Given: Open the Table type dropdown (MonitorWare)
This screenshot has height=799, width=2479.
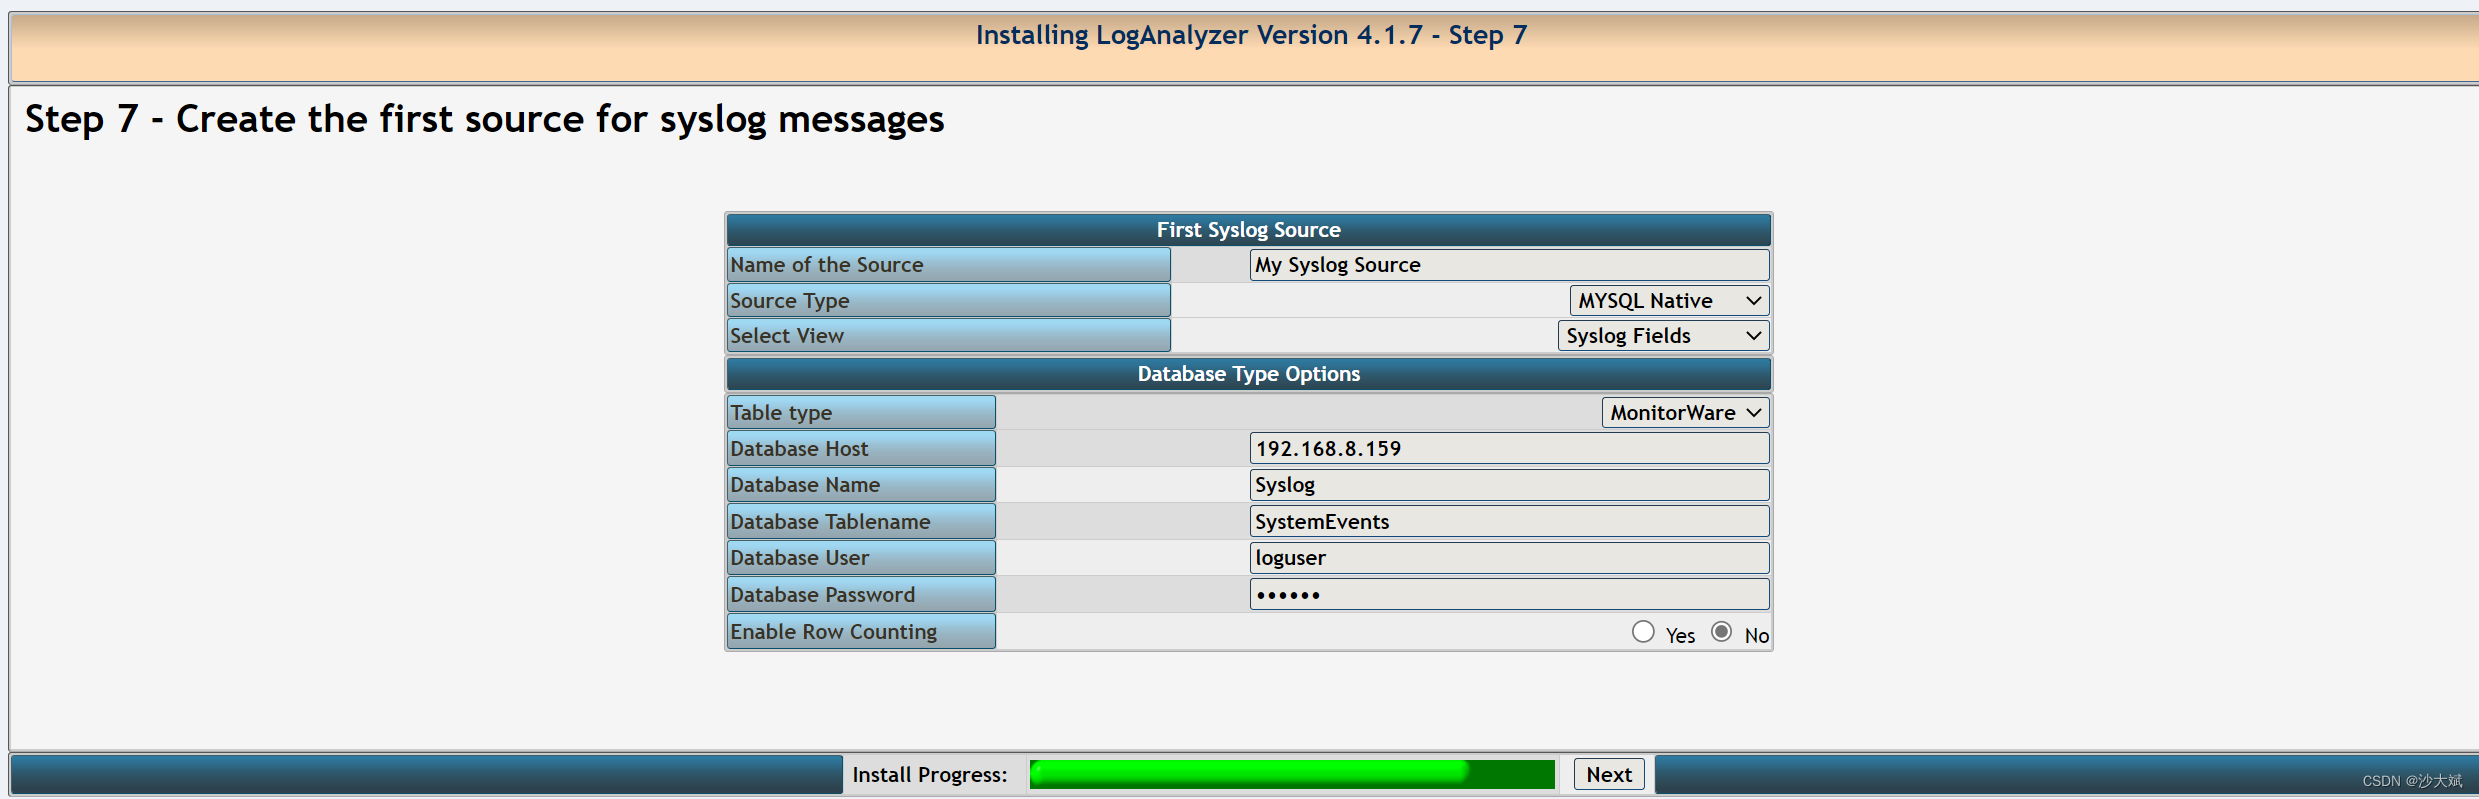Looking at the screenshot, I should pyautogui.click(x=1685, y=413).
